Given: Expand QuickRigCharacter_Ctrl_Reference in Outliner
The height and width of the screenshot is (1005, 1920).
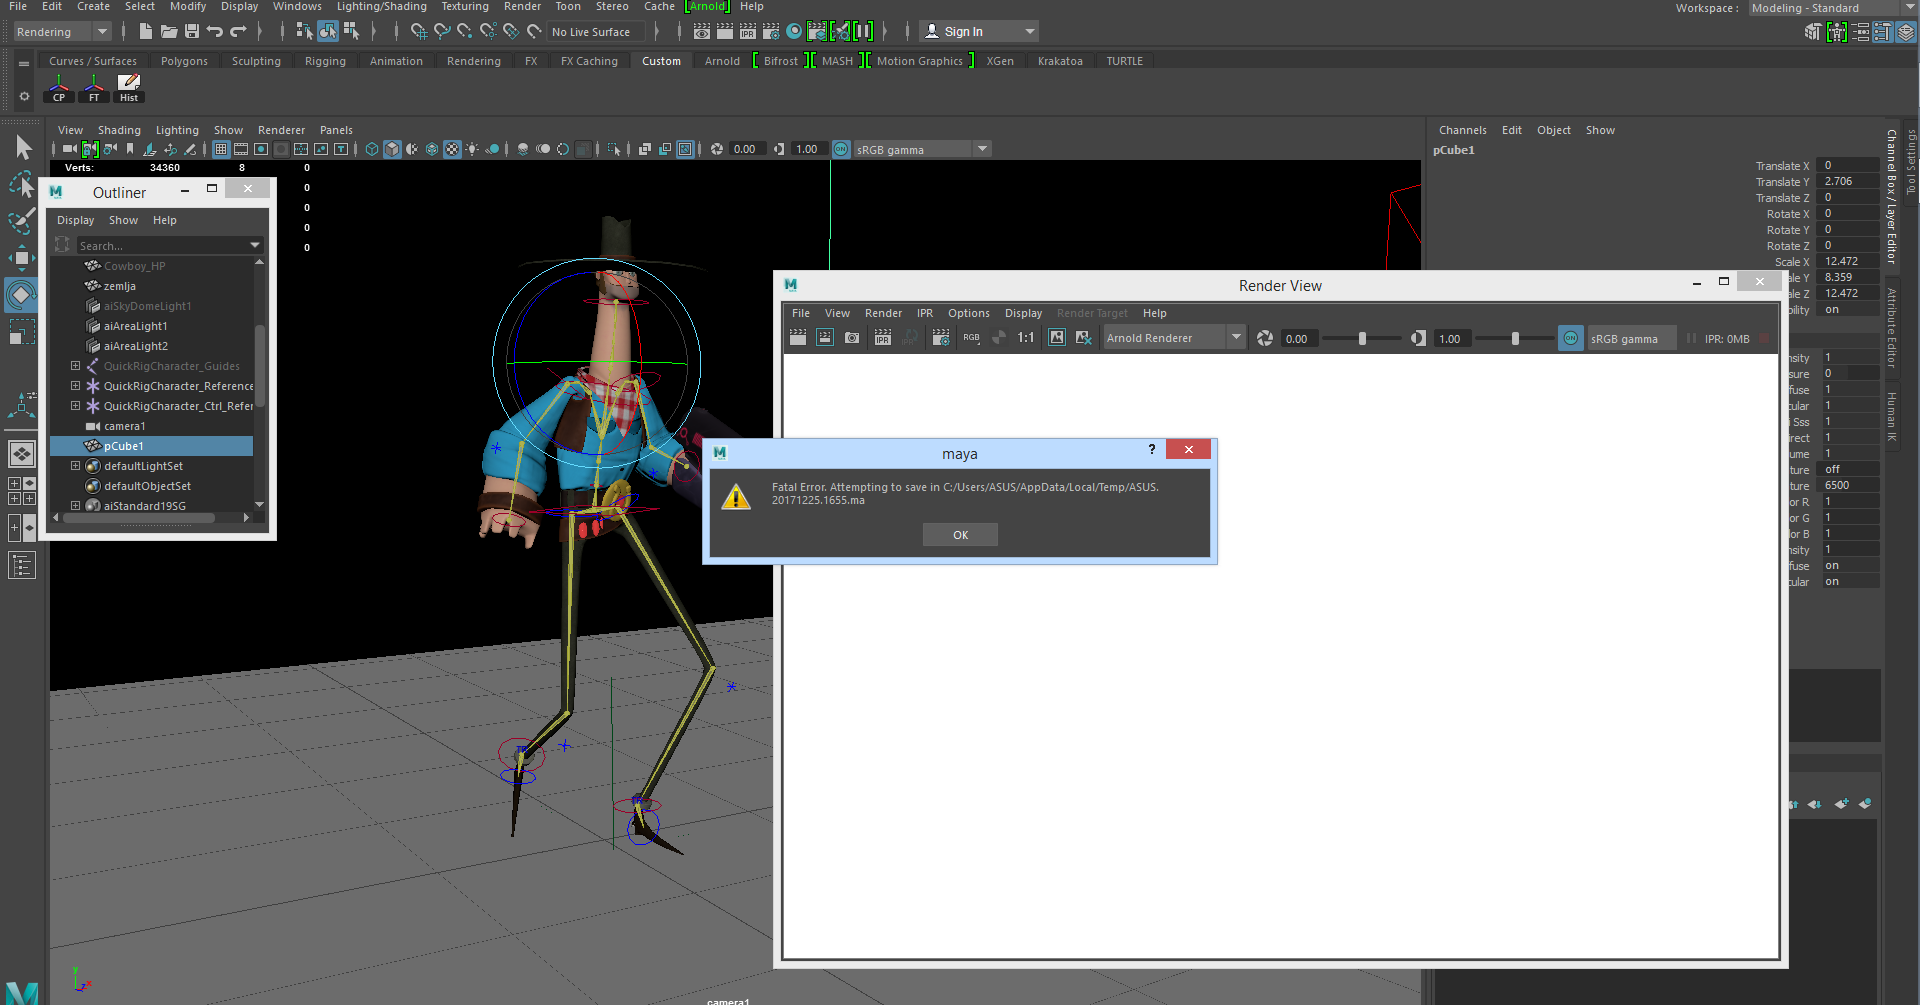Looking at the screenshot, I should (x=75, y=406).
